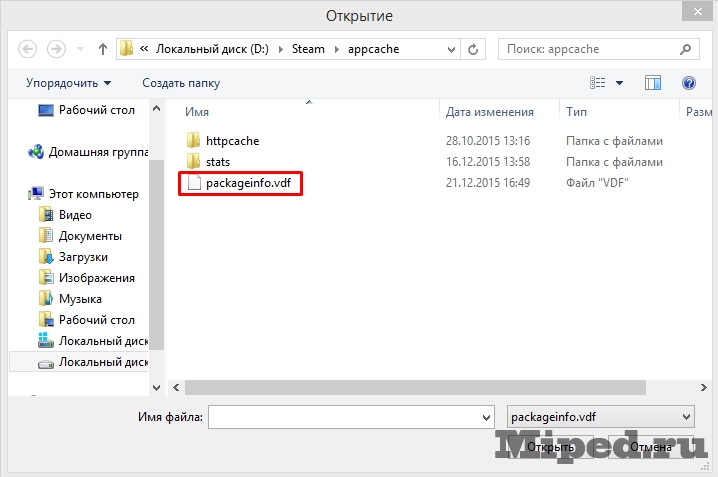Click the Up one level arrow
Image resolution: width=718 pixels, height=477 pixels.
[x=103, y=48]
